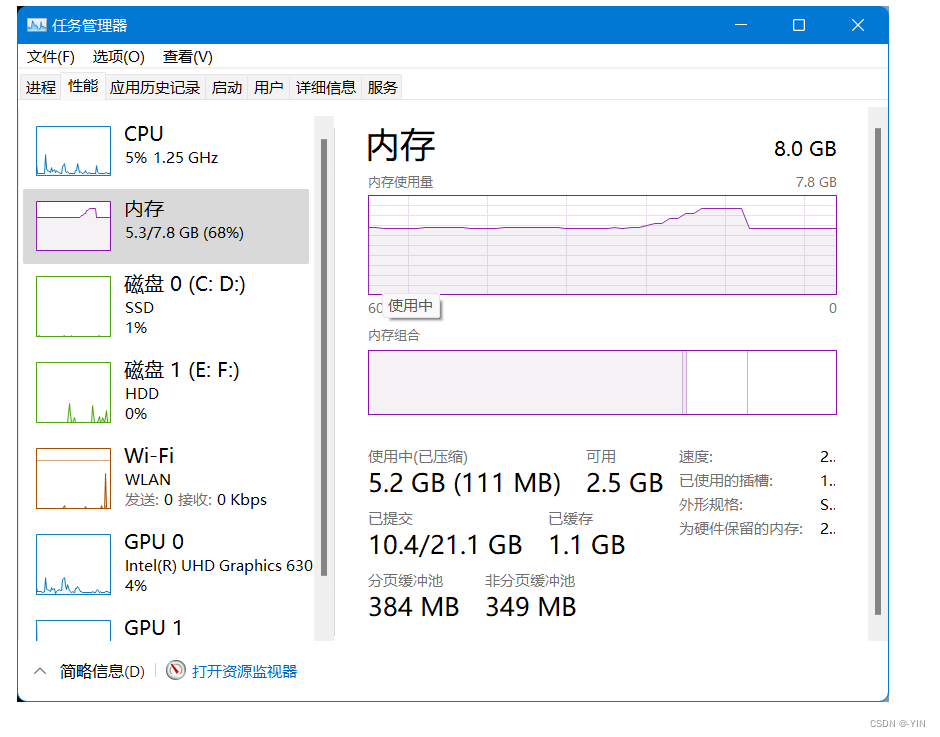
Task: Click the 内存组合 composition bar
Action: point(602,383)
